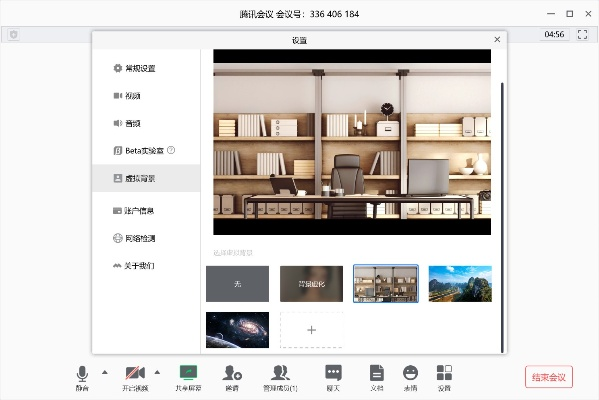Expand the audio options arrow beside microphone
Screen dimensions: 599x400
105,372
